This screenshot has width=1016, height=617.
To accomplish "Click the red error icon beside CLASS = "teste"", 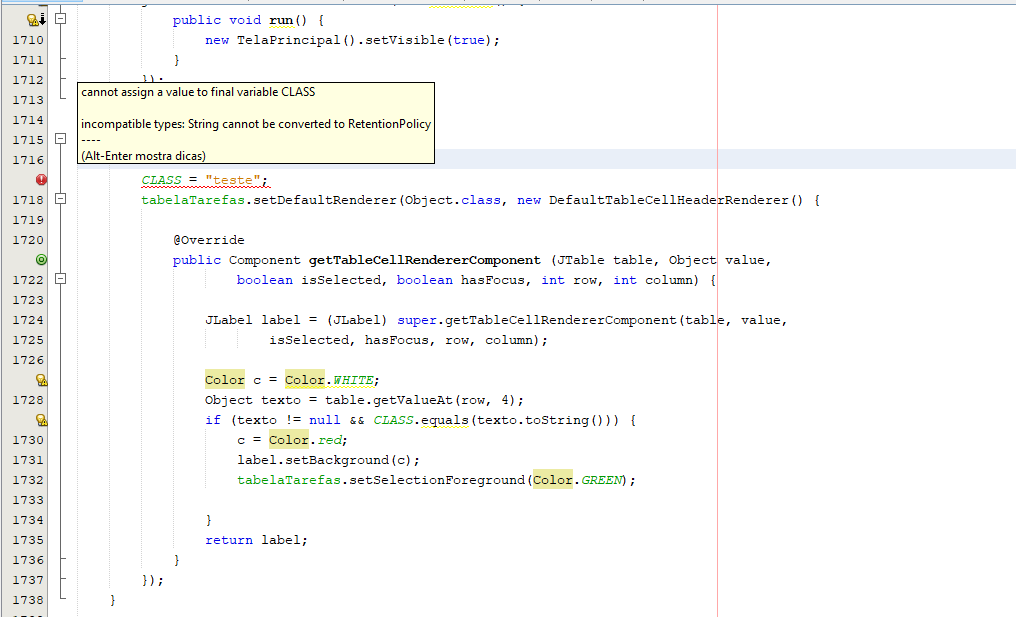I will 41,180.
